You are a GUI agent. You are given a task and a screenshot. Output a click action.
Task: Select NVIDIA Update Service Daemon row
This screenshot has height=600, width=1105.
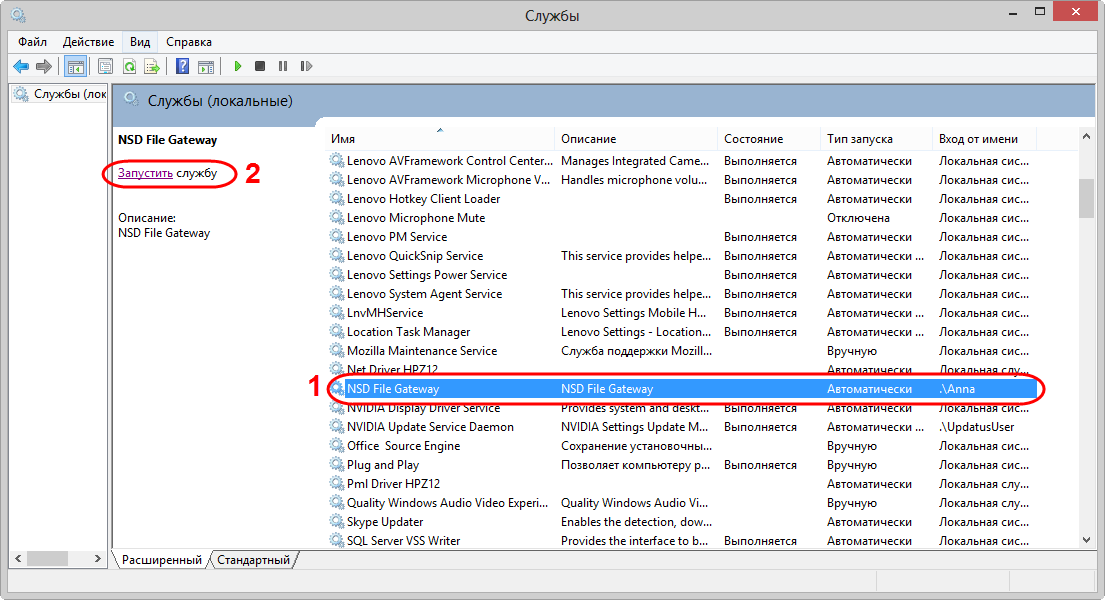point(683,427)
